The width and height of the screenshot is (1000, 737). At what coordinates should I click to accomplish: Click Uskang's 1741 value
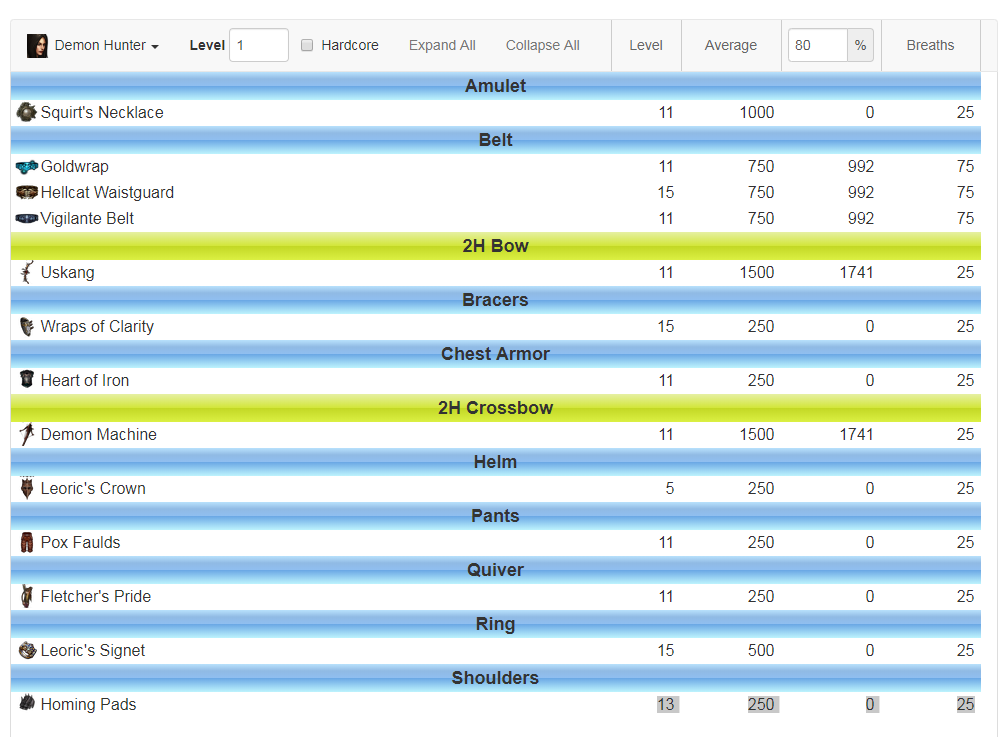857,272
